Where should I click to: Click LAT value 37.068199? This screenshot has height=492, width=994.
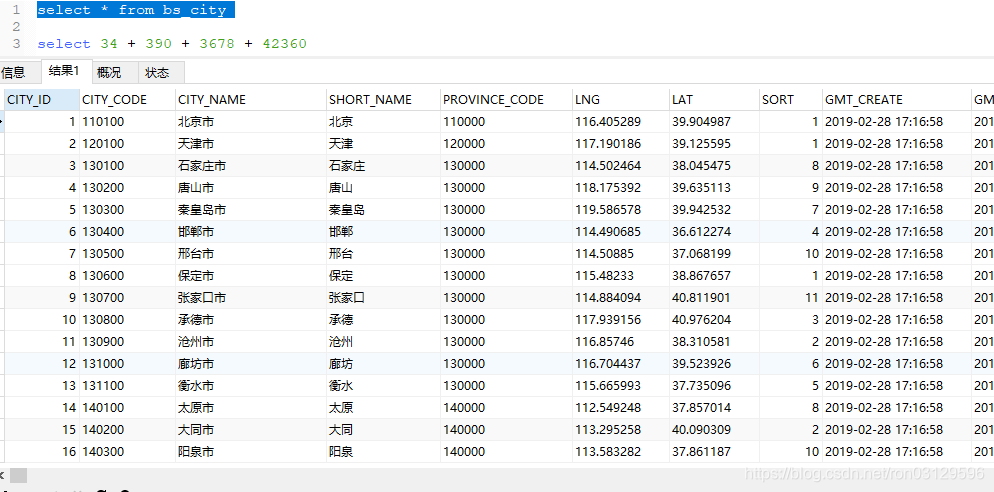714,254
